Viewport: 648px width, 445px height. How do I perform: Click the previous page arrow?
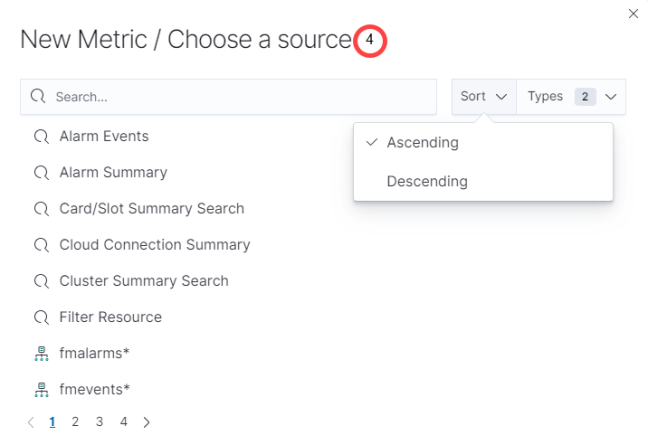pyautogui.click(x=31, y=422)
